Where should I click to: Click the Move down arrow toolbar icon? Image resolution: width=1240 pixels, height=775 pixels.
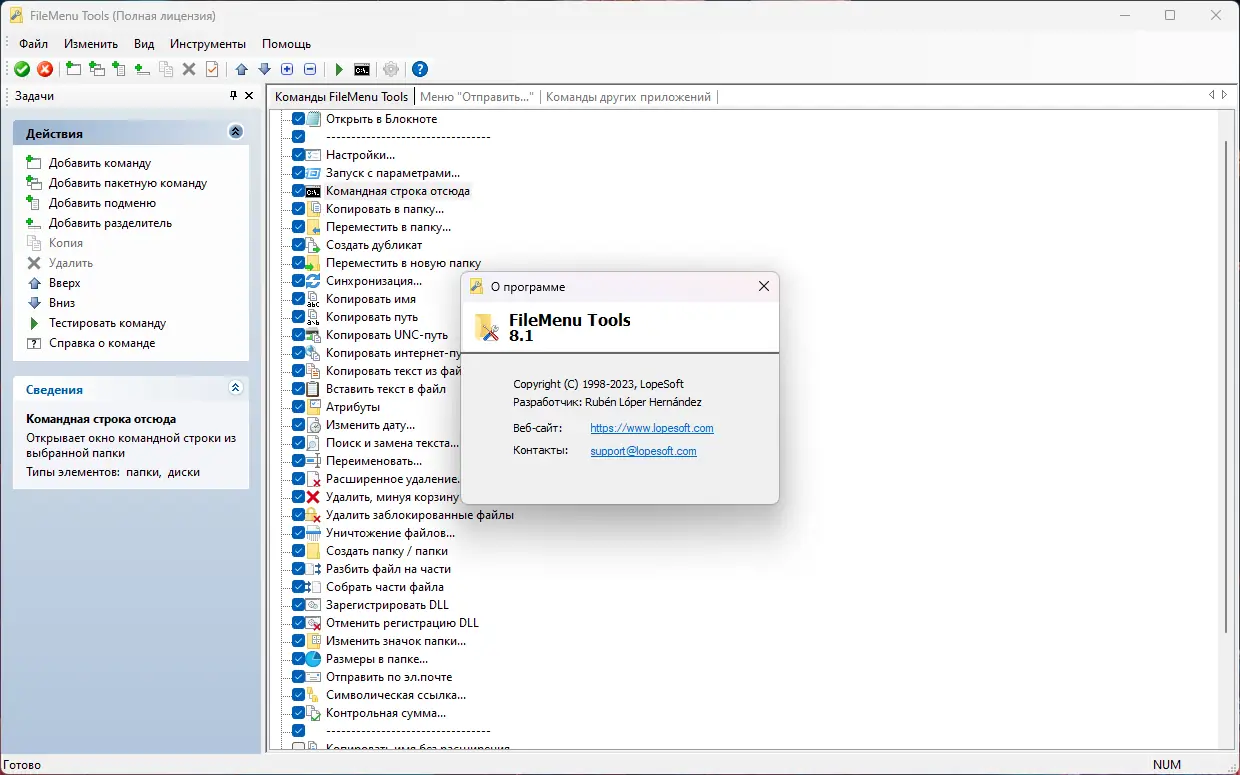(264, 69)
